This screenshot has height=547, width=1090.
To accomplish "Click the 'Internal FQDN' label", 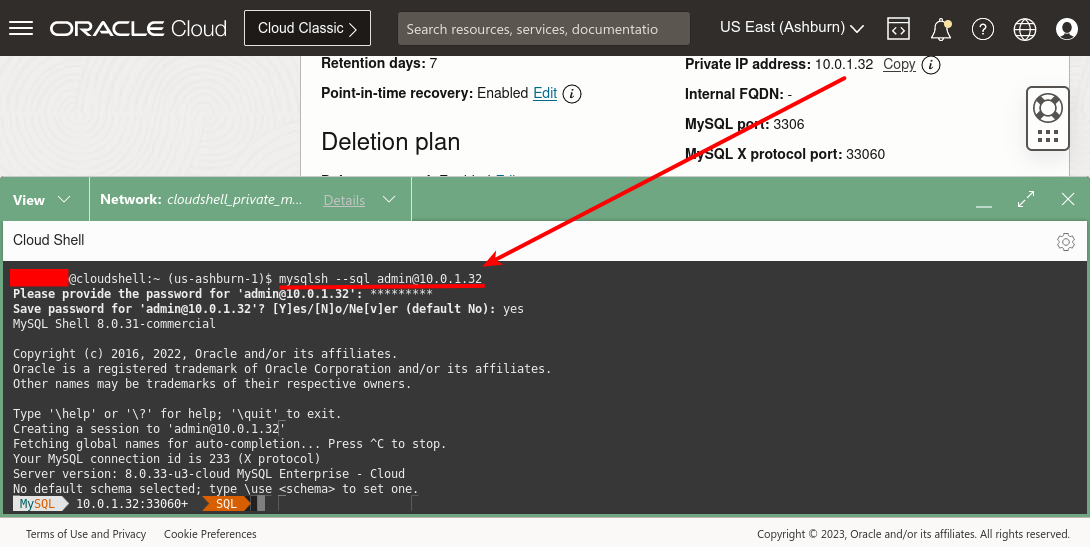I will tap(734, 94).
